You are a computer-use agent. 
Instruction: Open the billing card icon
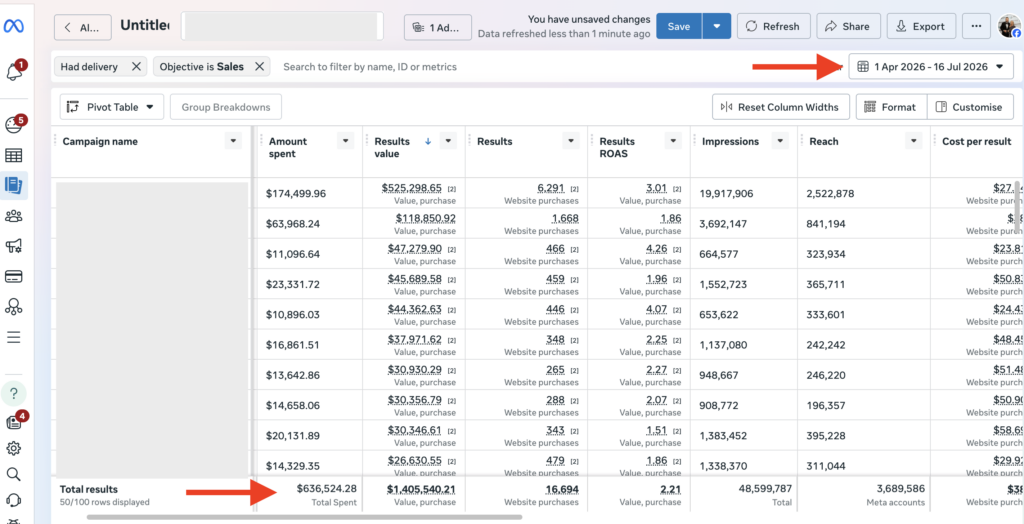[14, 276]
